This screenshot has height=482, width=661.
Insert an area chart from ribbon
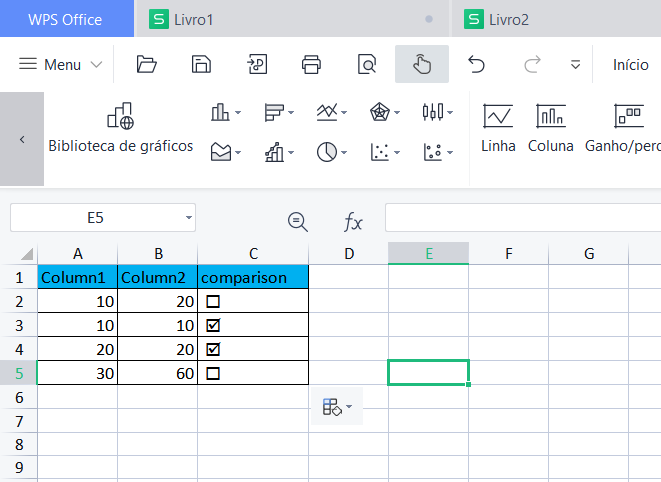(221, 152)
